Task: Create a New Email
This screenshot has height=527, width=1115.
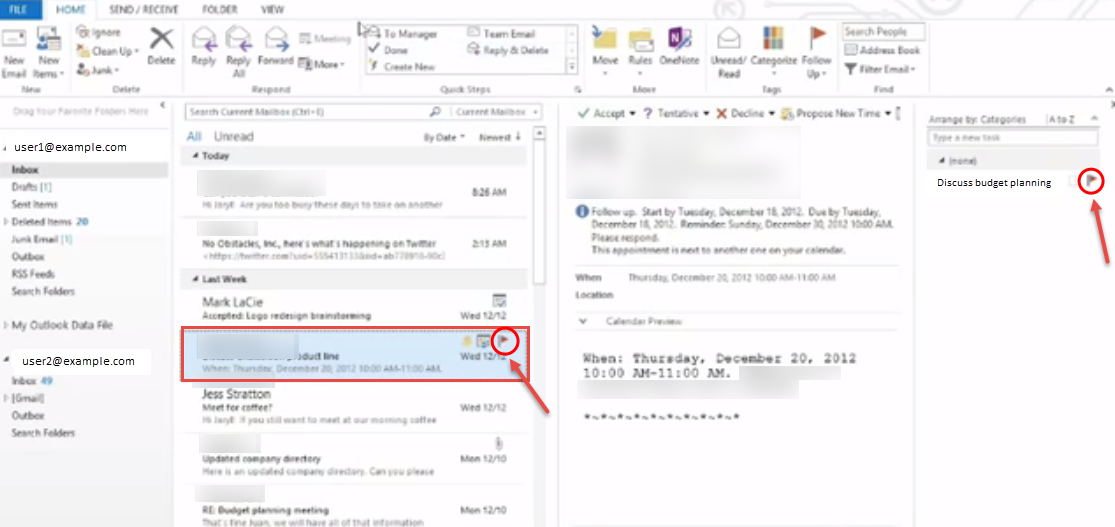Action: click(14, 54)
